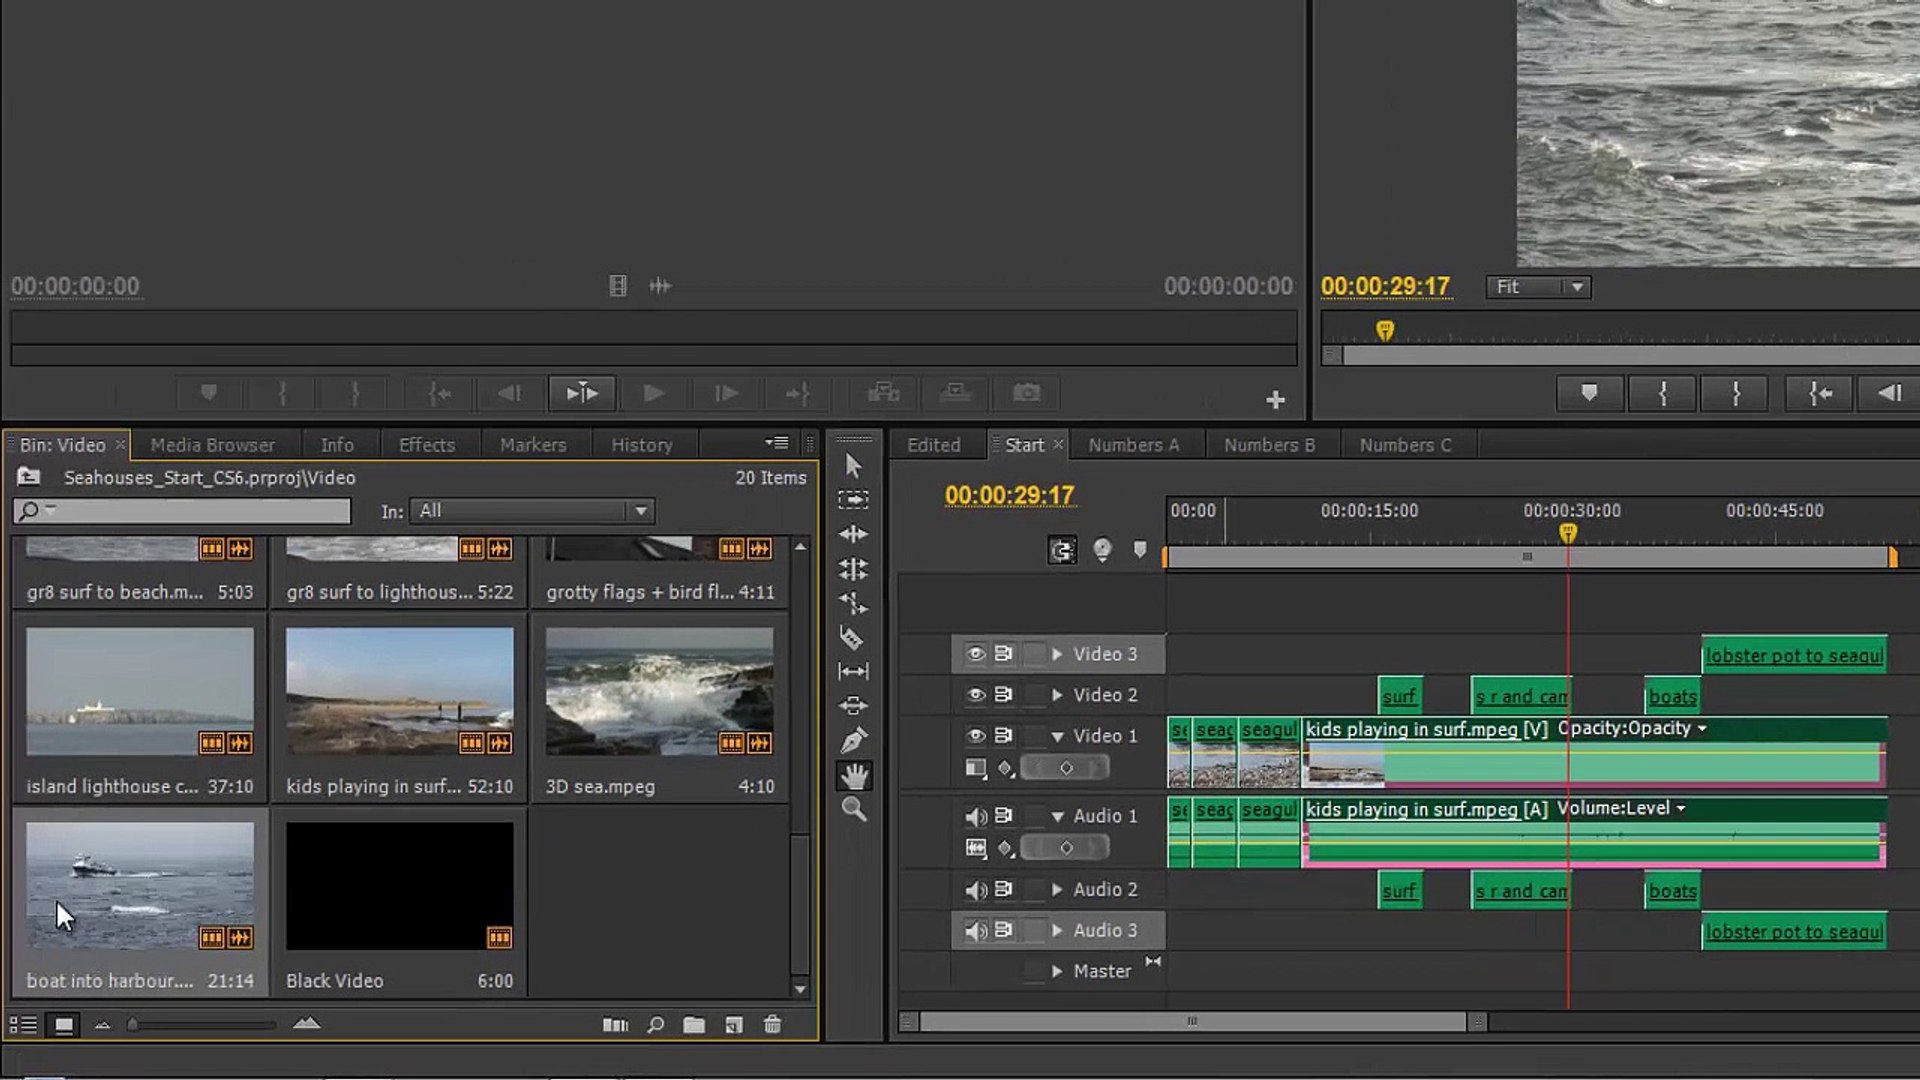Select the Hand tool
This screenshot has width=1920, height=1080.
click(x=854, y=775)
